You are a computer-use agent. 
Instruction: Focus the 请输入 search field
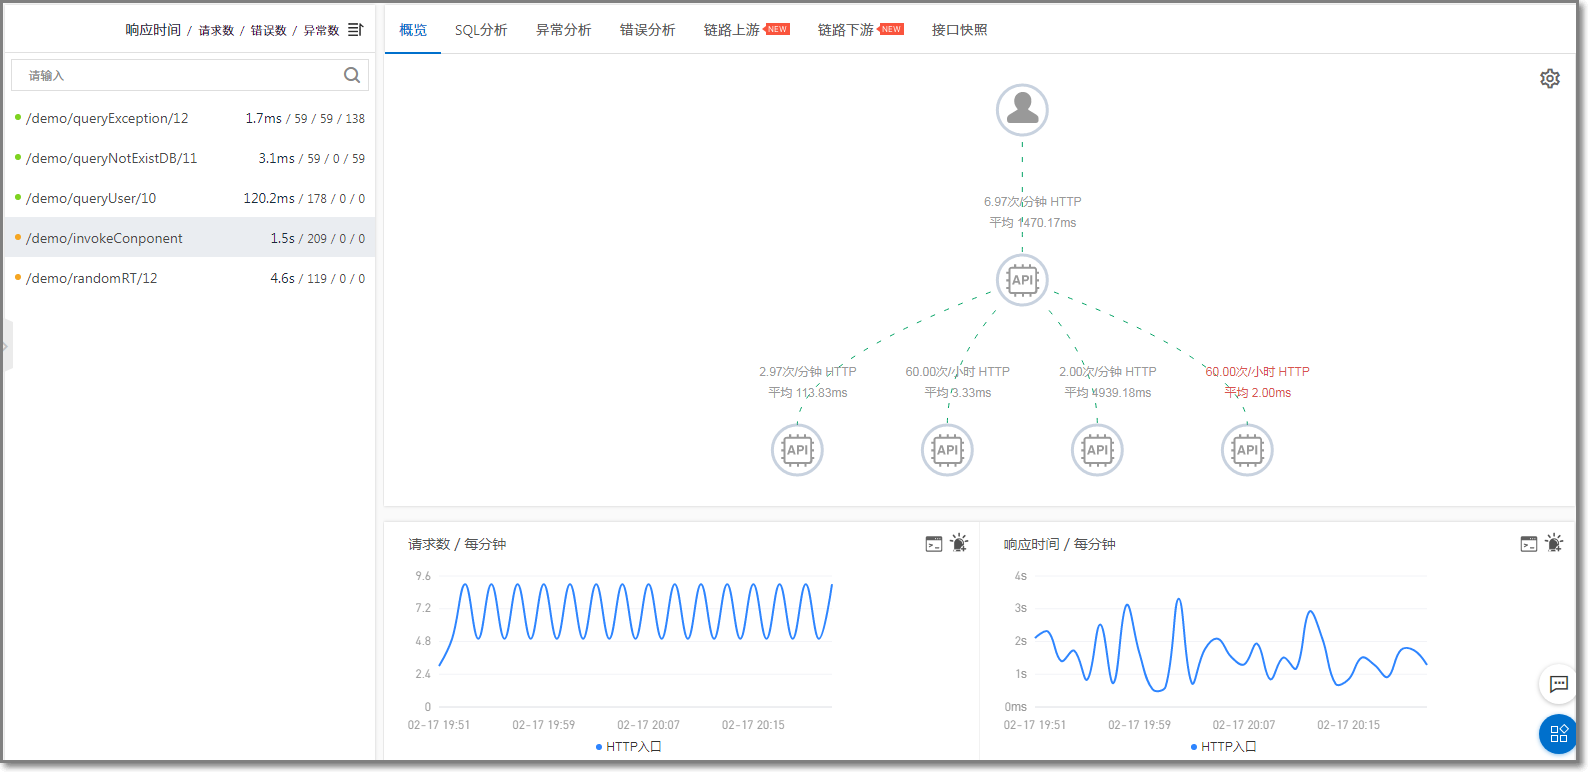(x=190, y=75)
